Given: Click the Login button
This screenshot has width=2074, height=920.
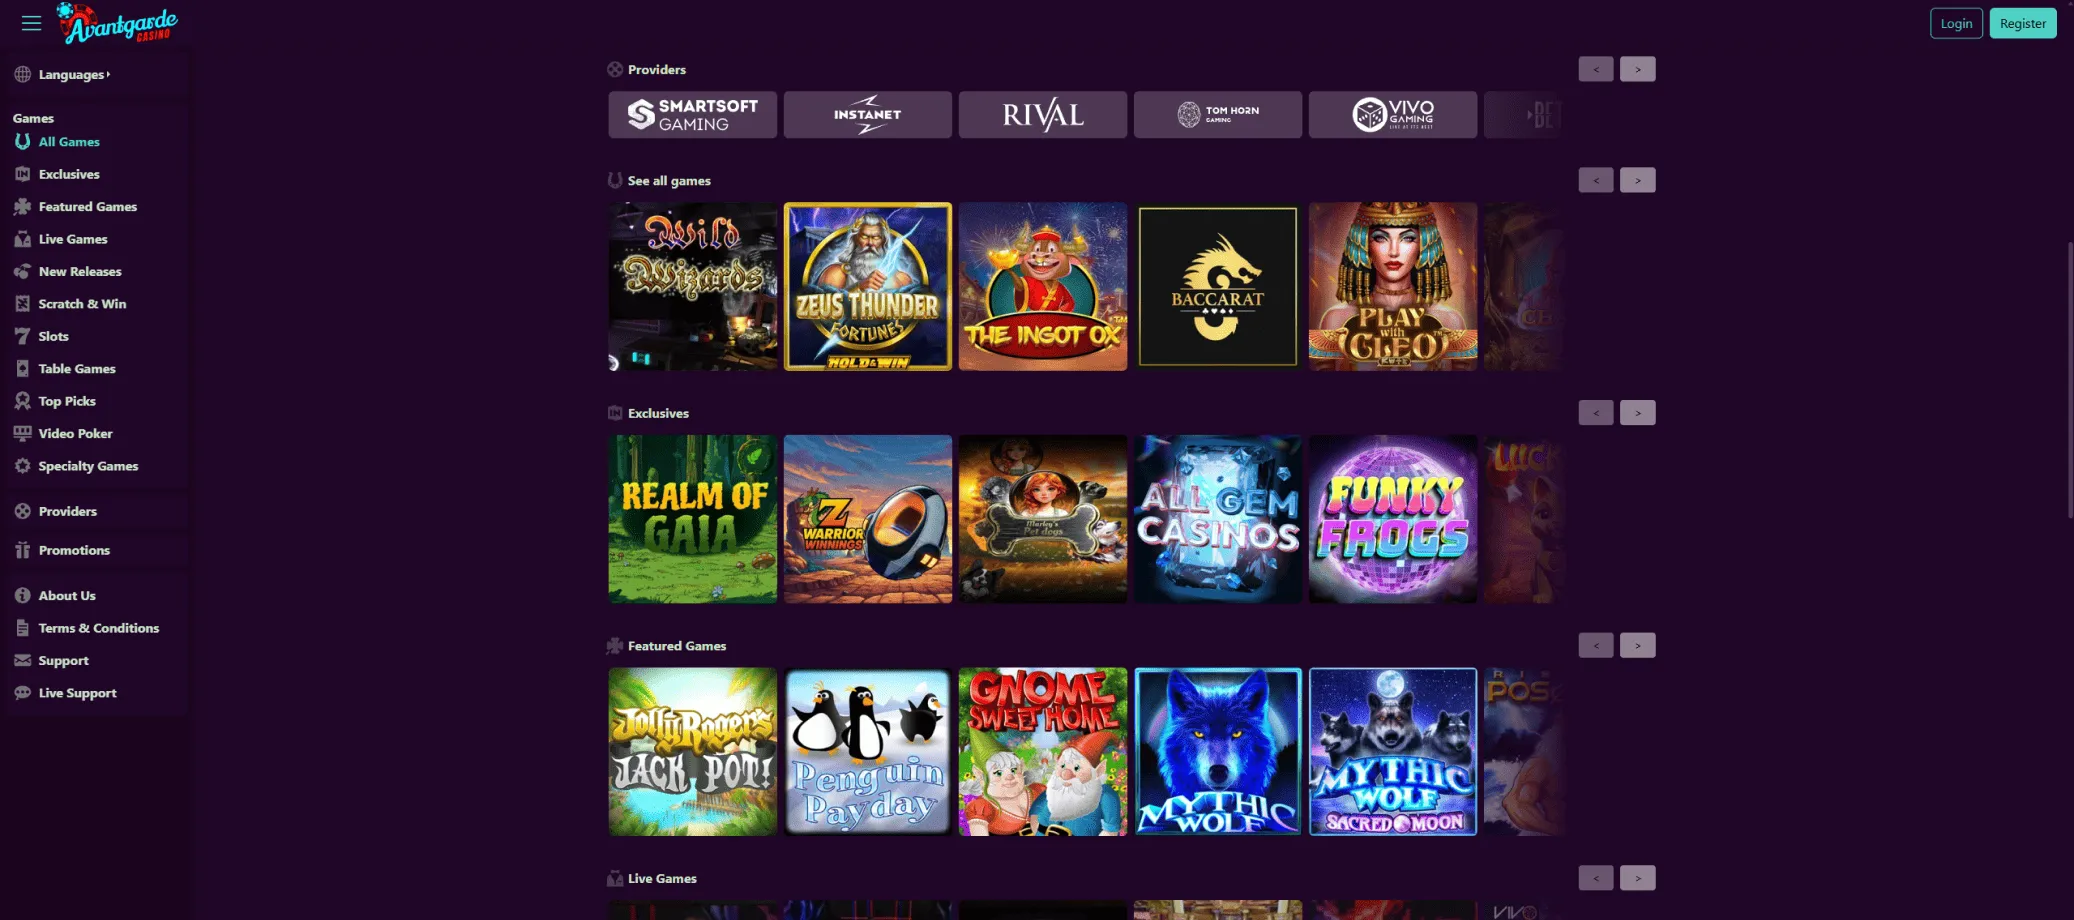Looking at the screenshot, I should click(x=1956, y=23).
